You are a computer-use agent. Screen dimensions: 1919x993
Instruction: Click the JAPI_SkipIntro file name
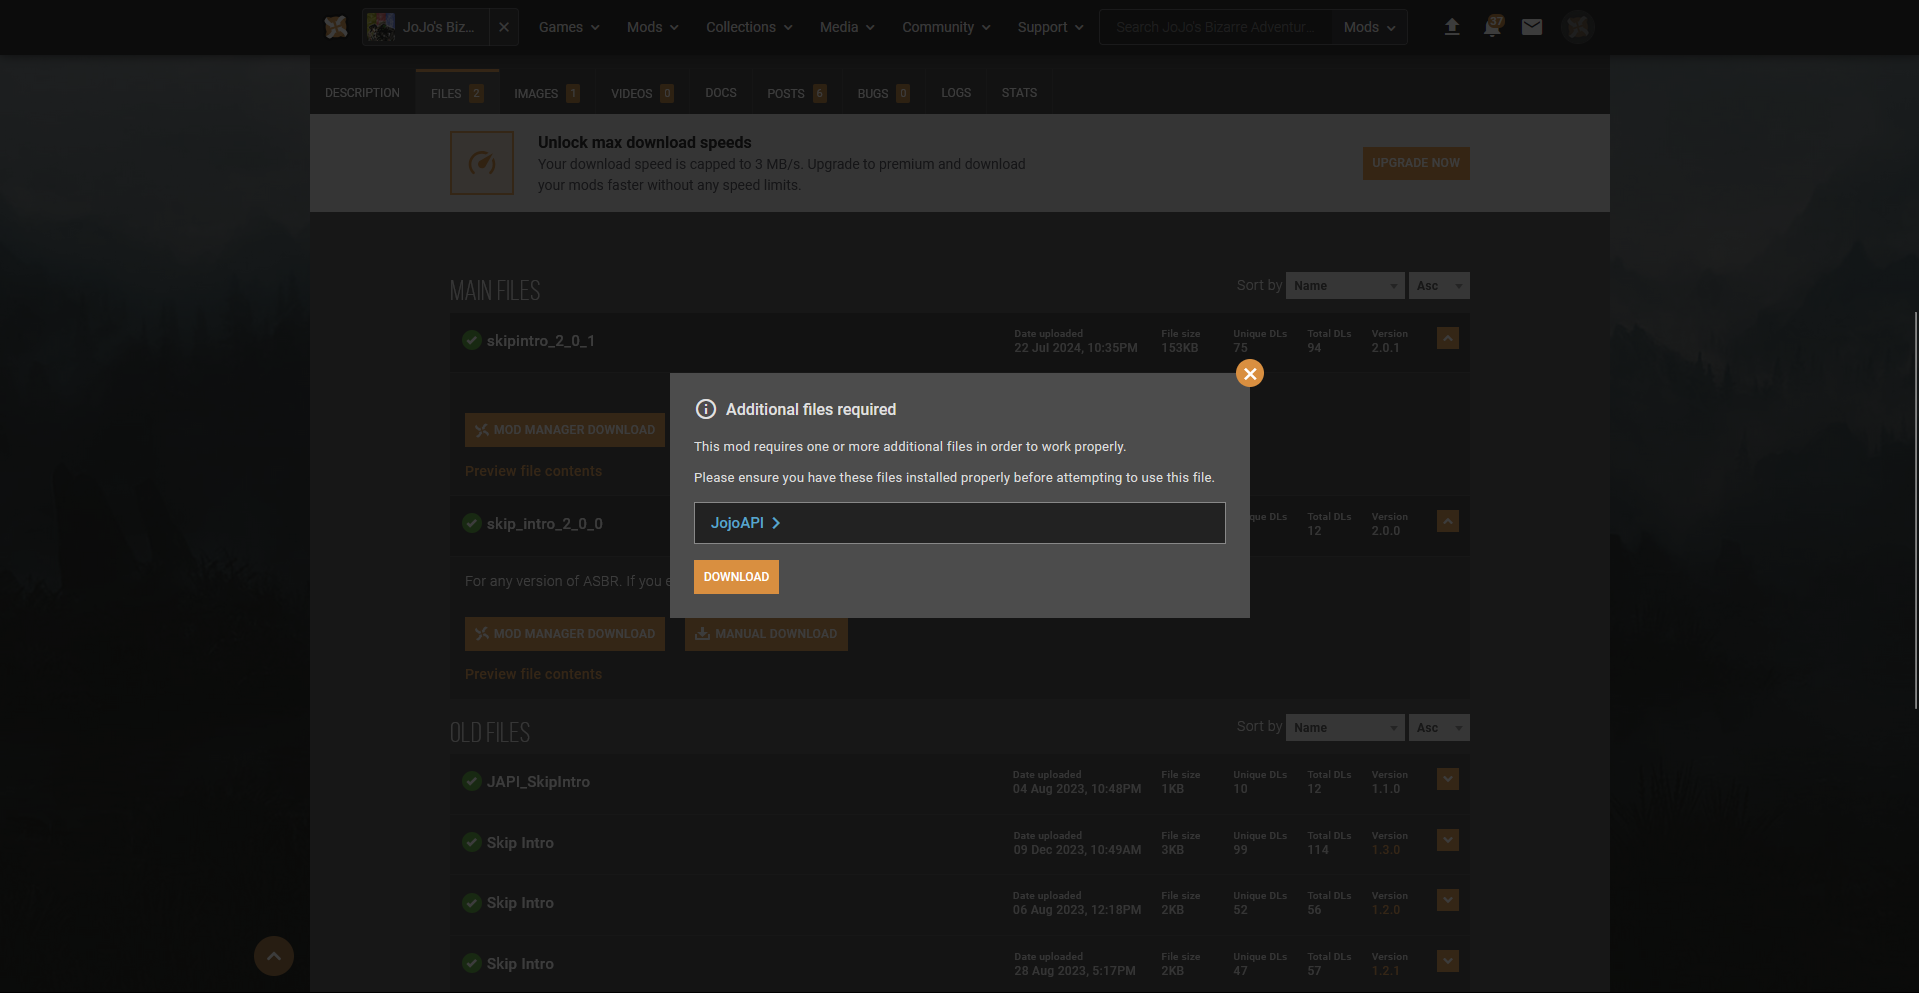(x=538, y=782)
